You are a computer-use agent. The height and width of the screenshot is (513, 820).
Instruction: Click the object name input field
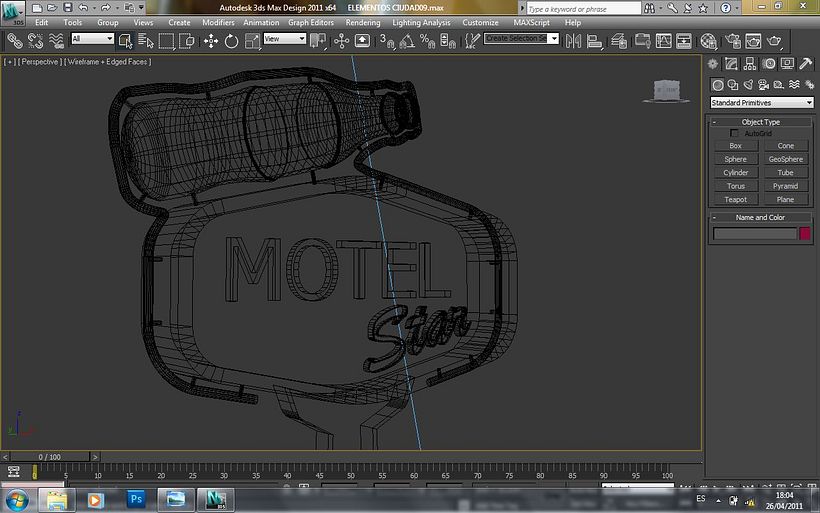(755, 233)
